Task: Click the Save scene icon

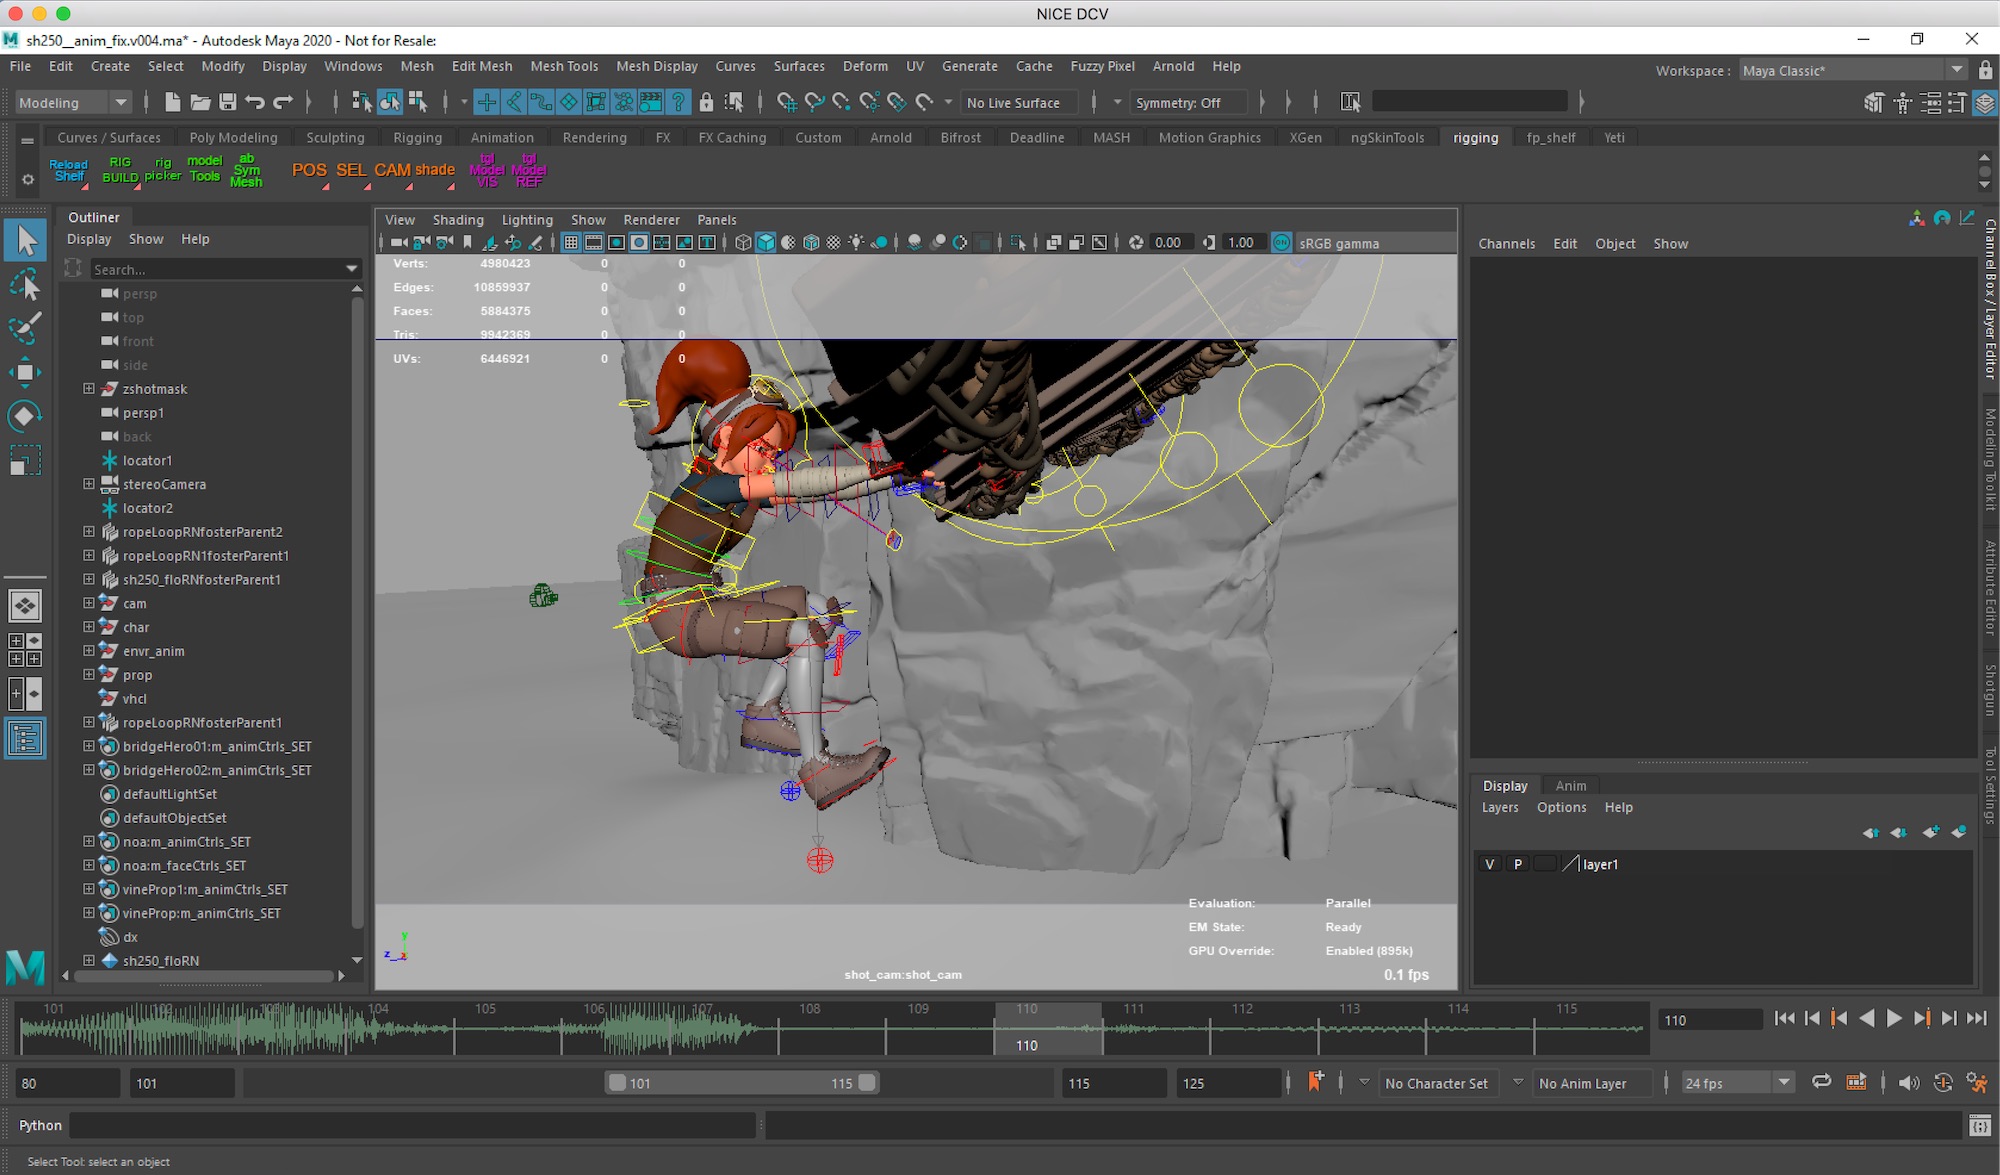Action: click(x=228, y=102)
